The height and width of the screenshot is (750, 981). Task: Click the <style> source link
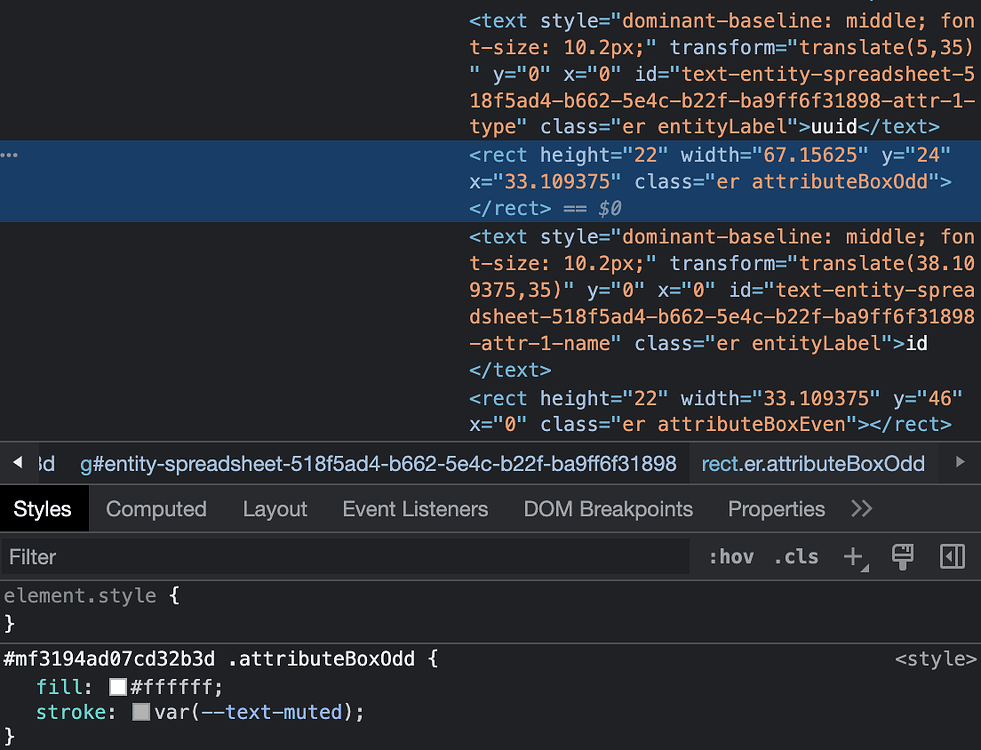935,658
